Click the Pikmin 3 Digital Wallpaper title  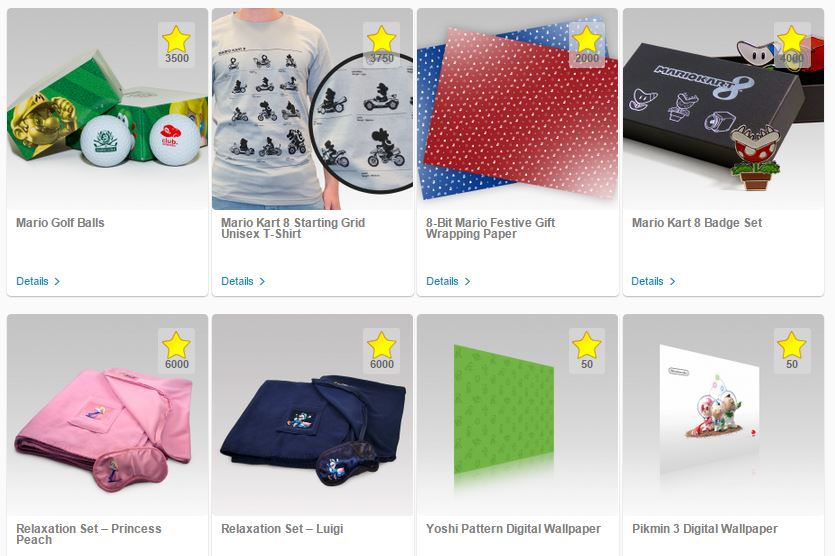click(705, 529)
